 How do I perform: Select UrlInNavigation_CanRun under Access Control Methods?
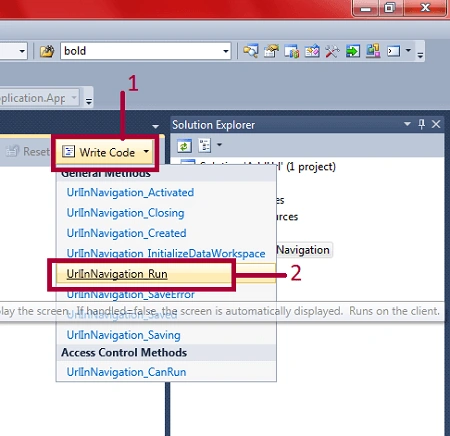[126, 372]
